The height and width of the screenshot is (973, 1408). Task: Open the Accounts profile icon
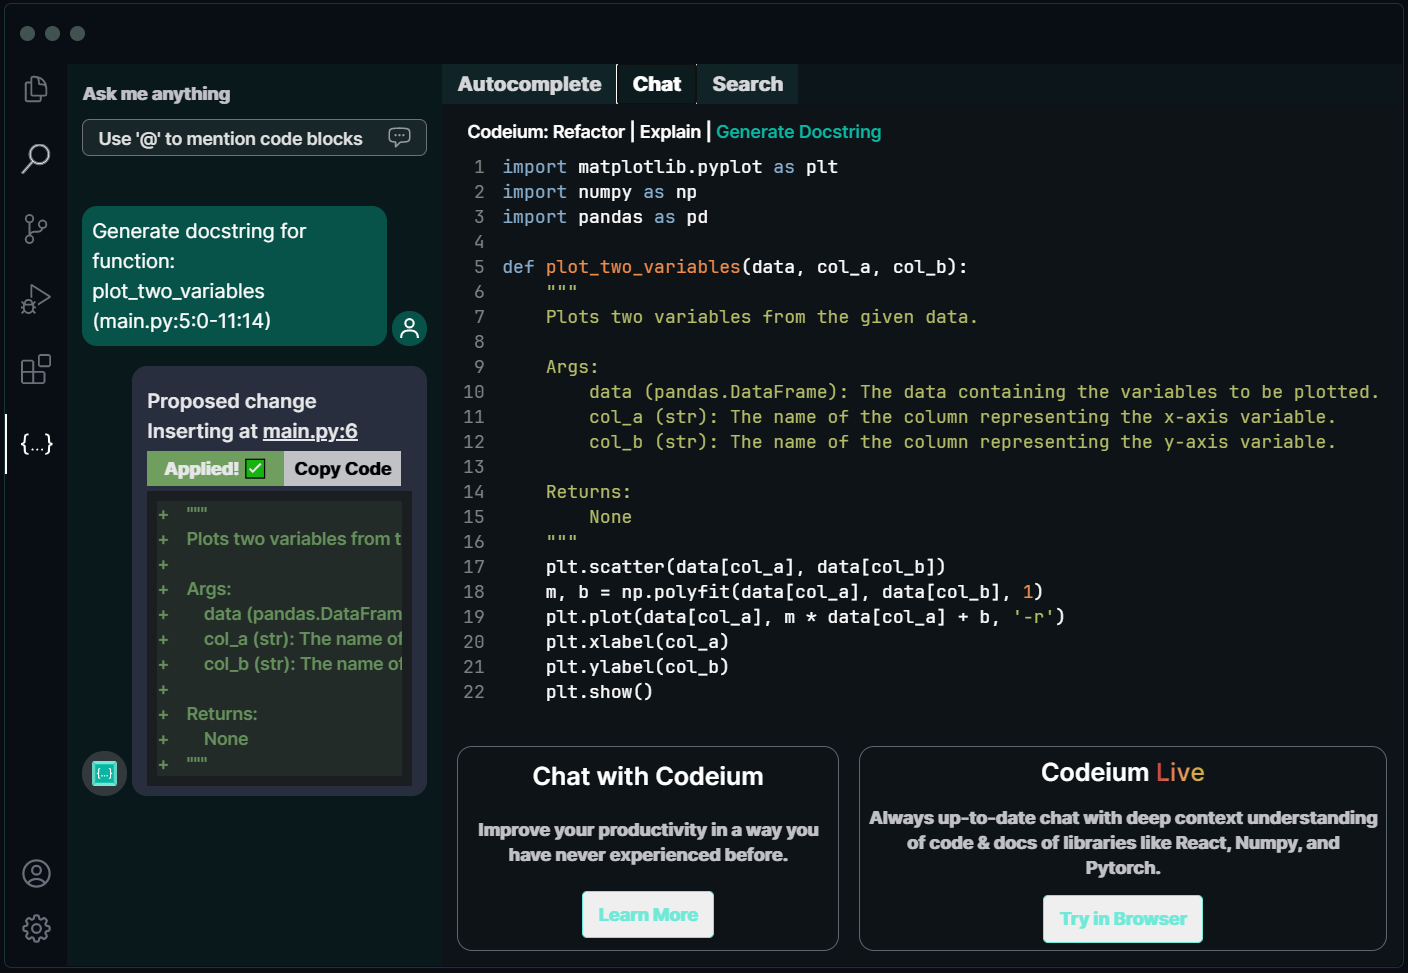tap(36, 874)
